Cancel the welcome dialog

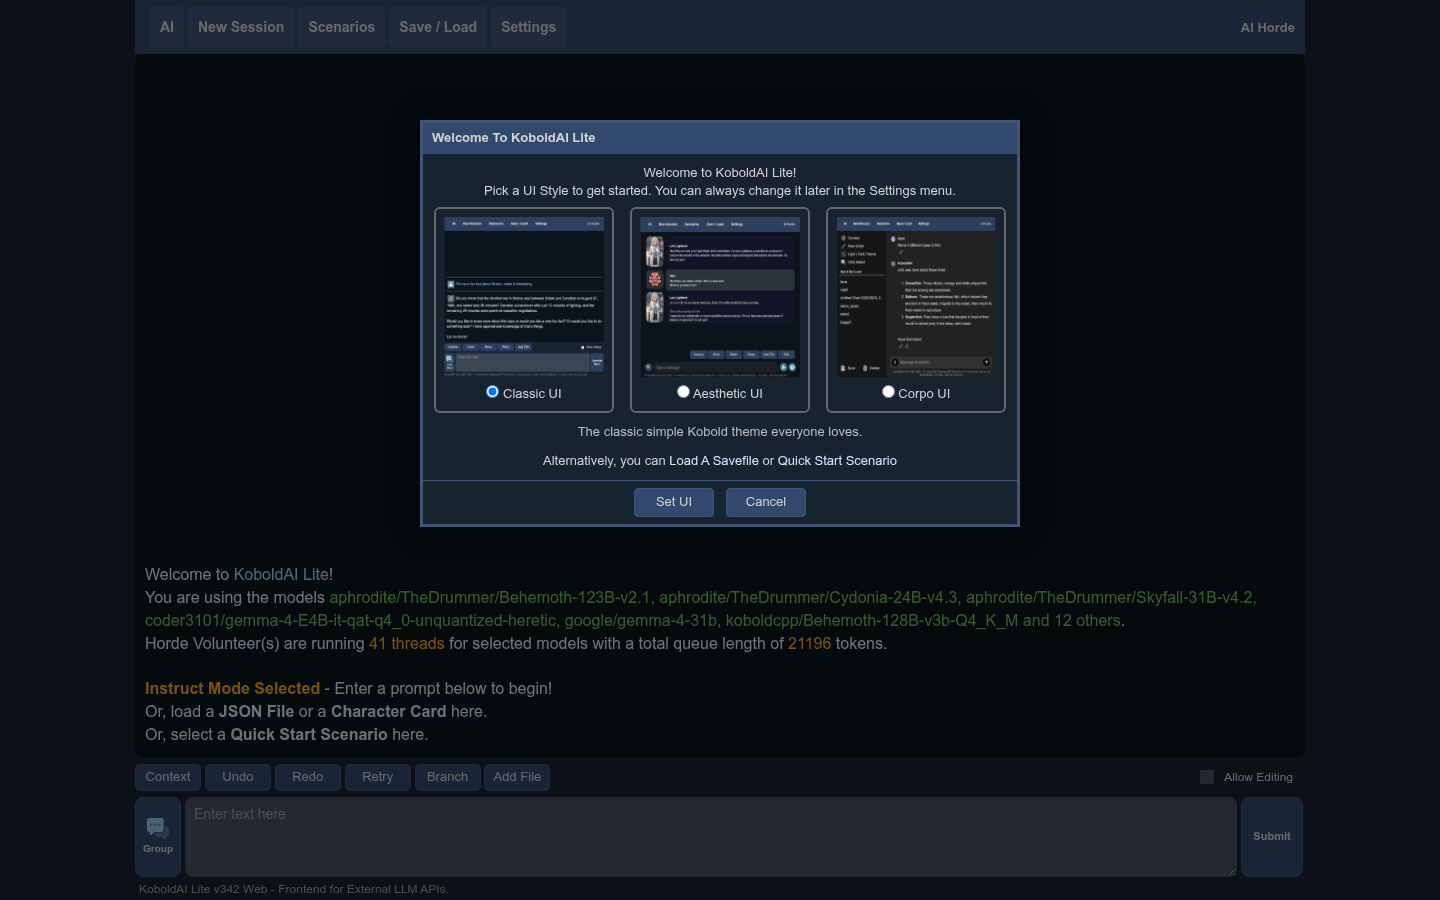click(x=766, y=502)
